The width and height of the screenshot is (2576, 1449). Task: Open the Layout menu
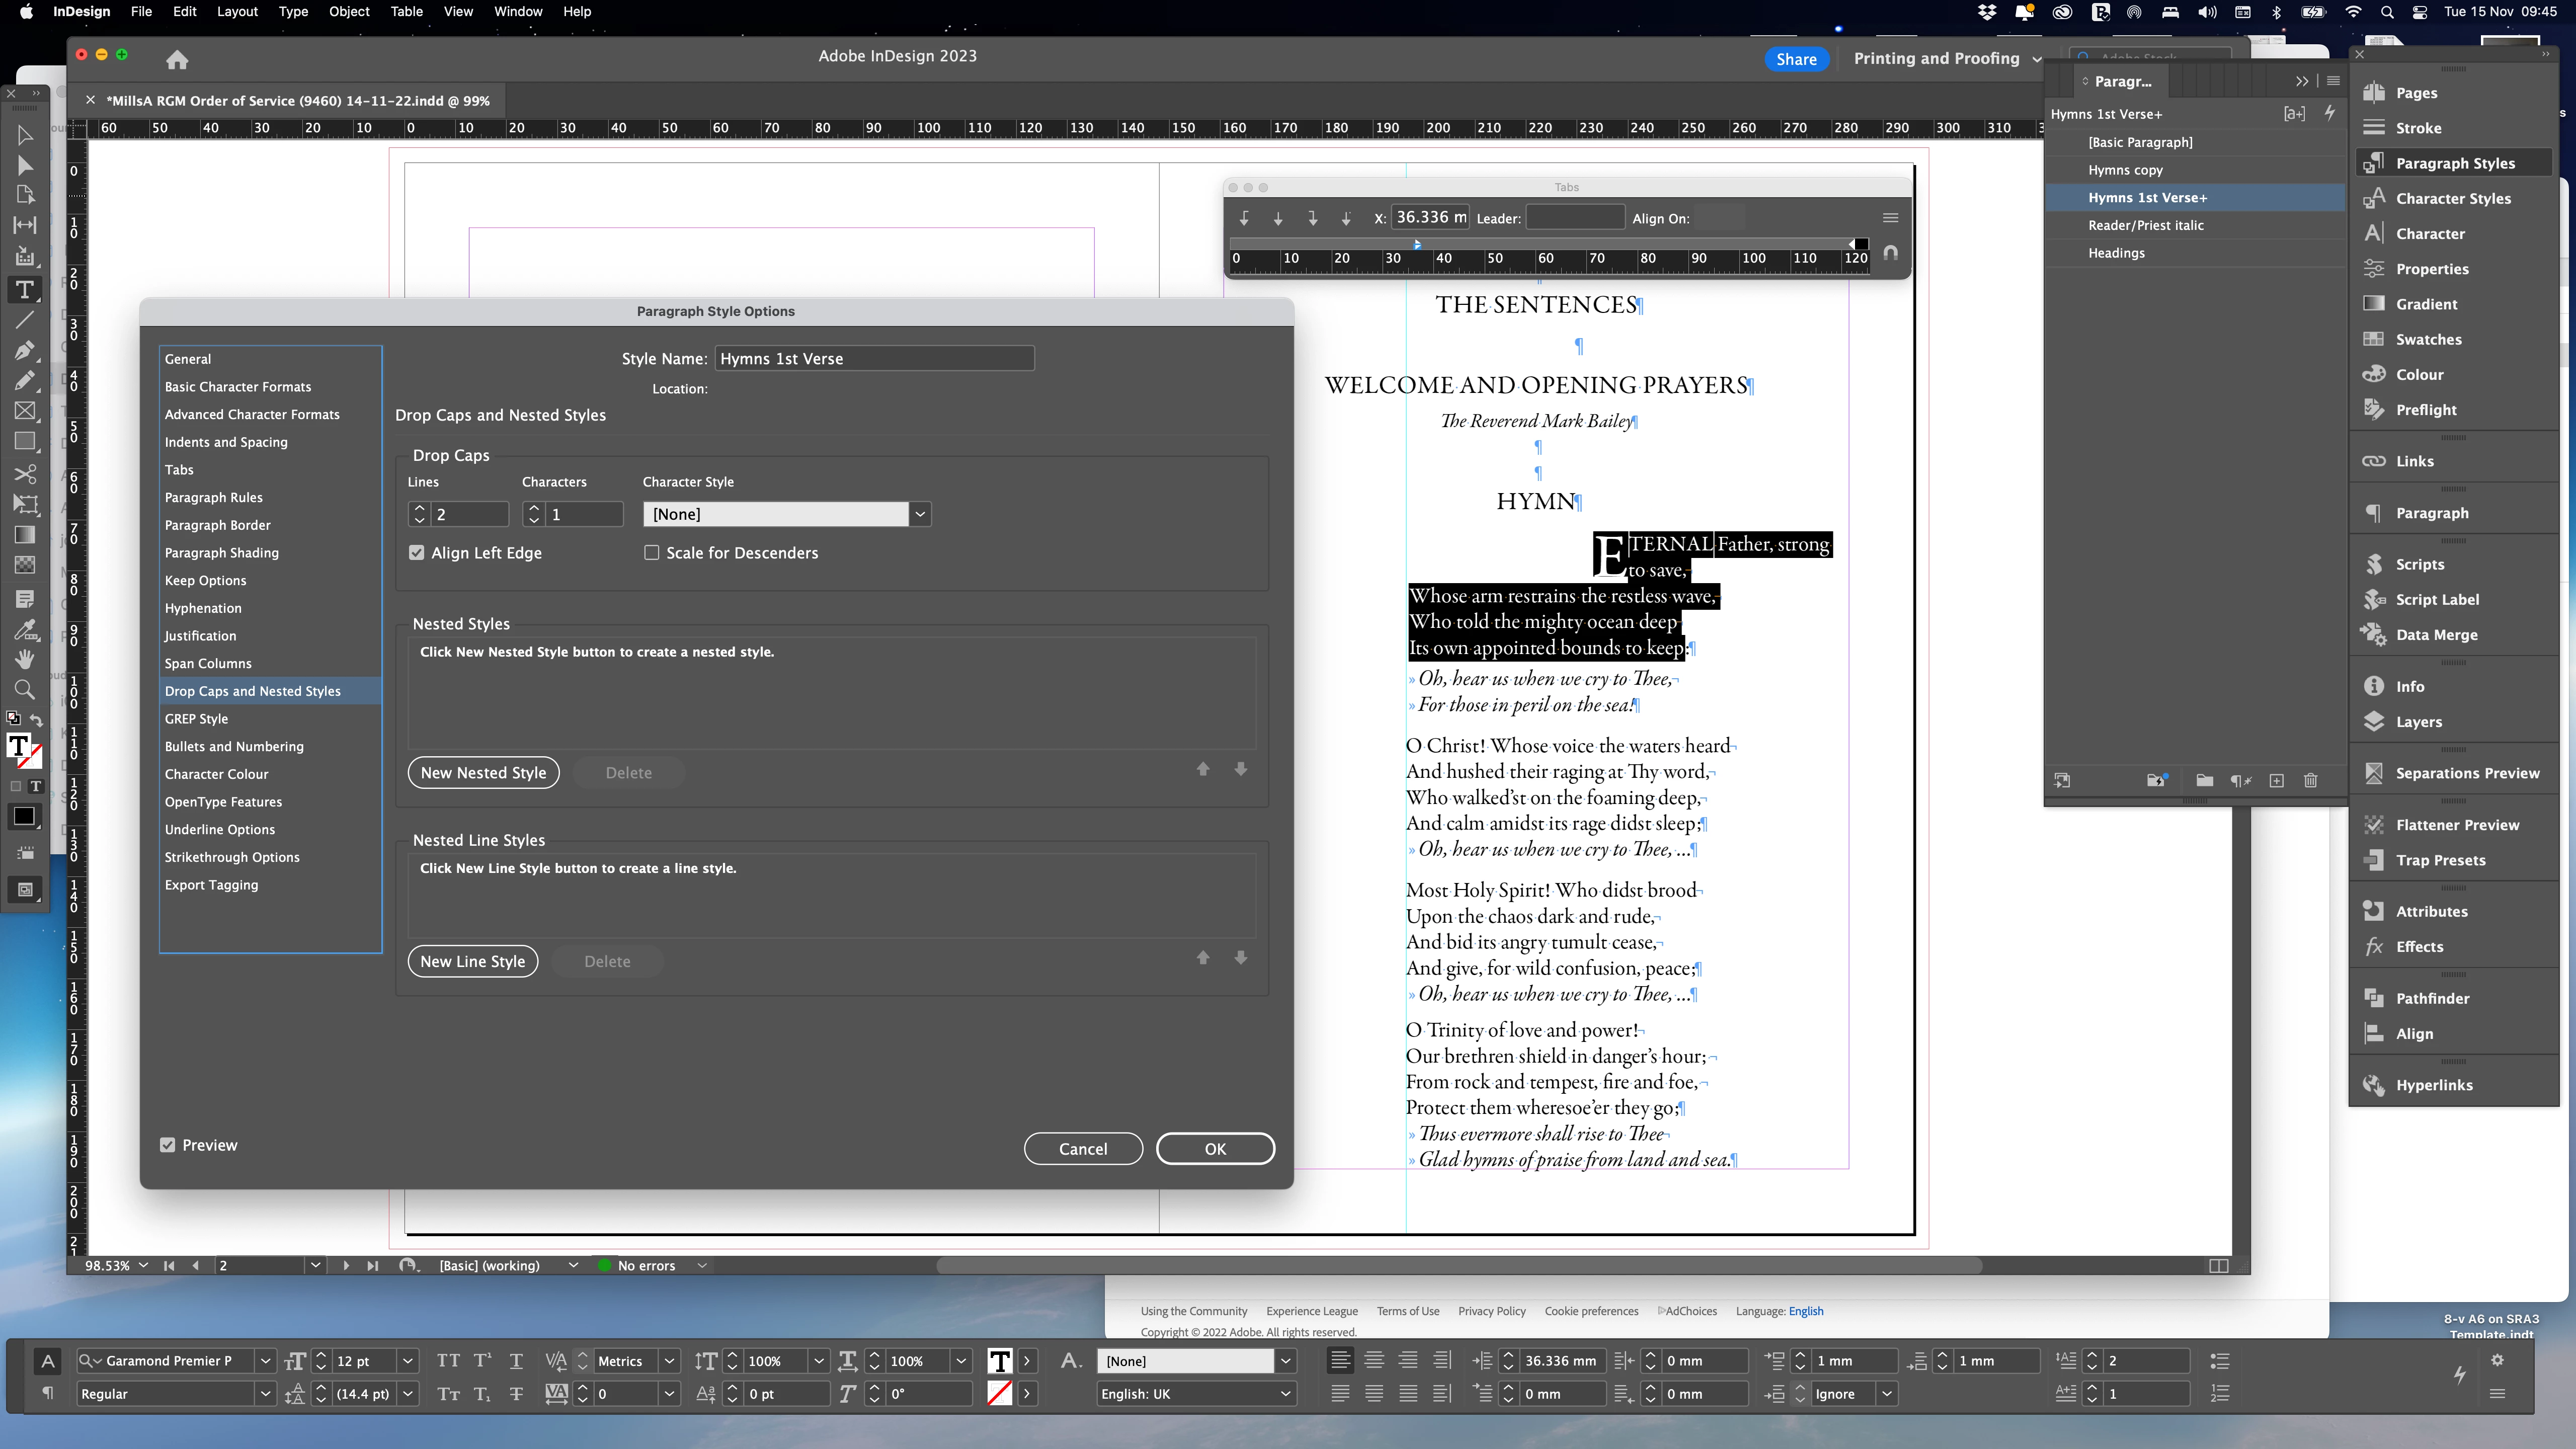(x=237, y=12)
